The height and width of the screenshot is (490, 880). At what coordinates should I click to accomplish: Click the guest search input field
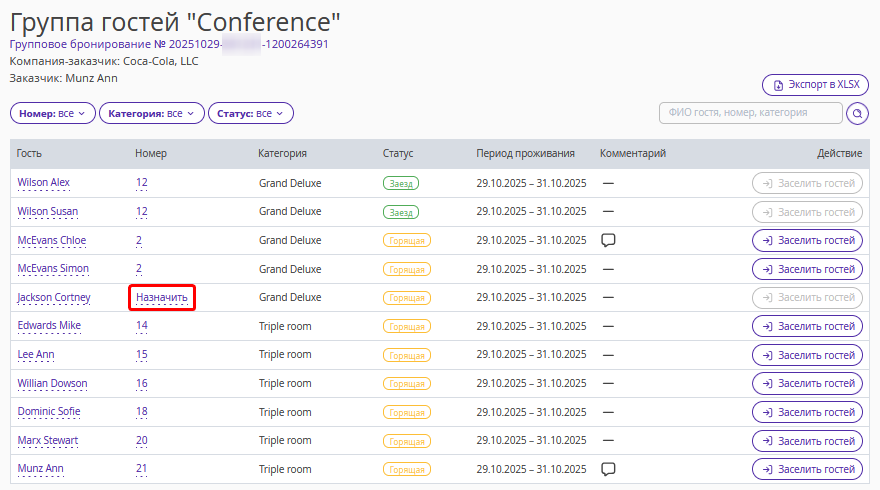coord(750,113)
